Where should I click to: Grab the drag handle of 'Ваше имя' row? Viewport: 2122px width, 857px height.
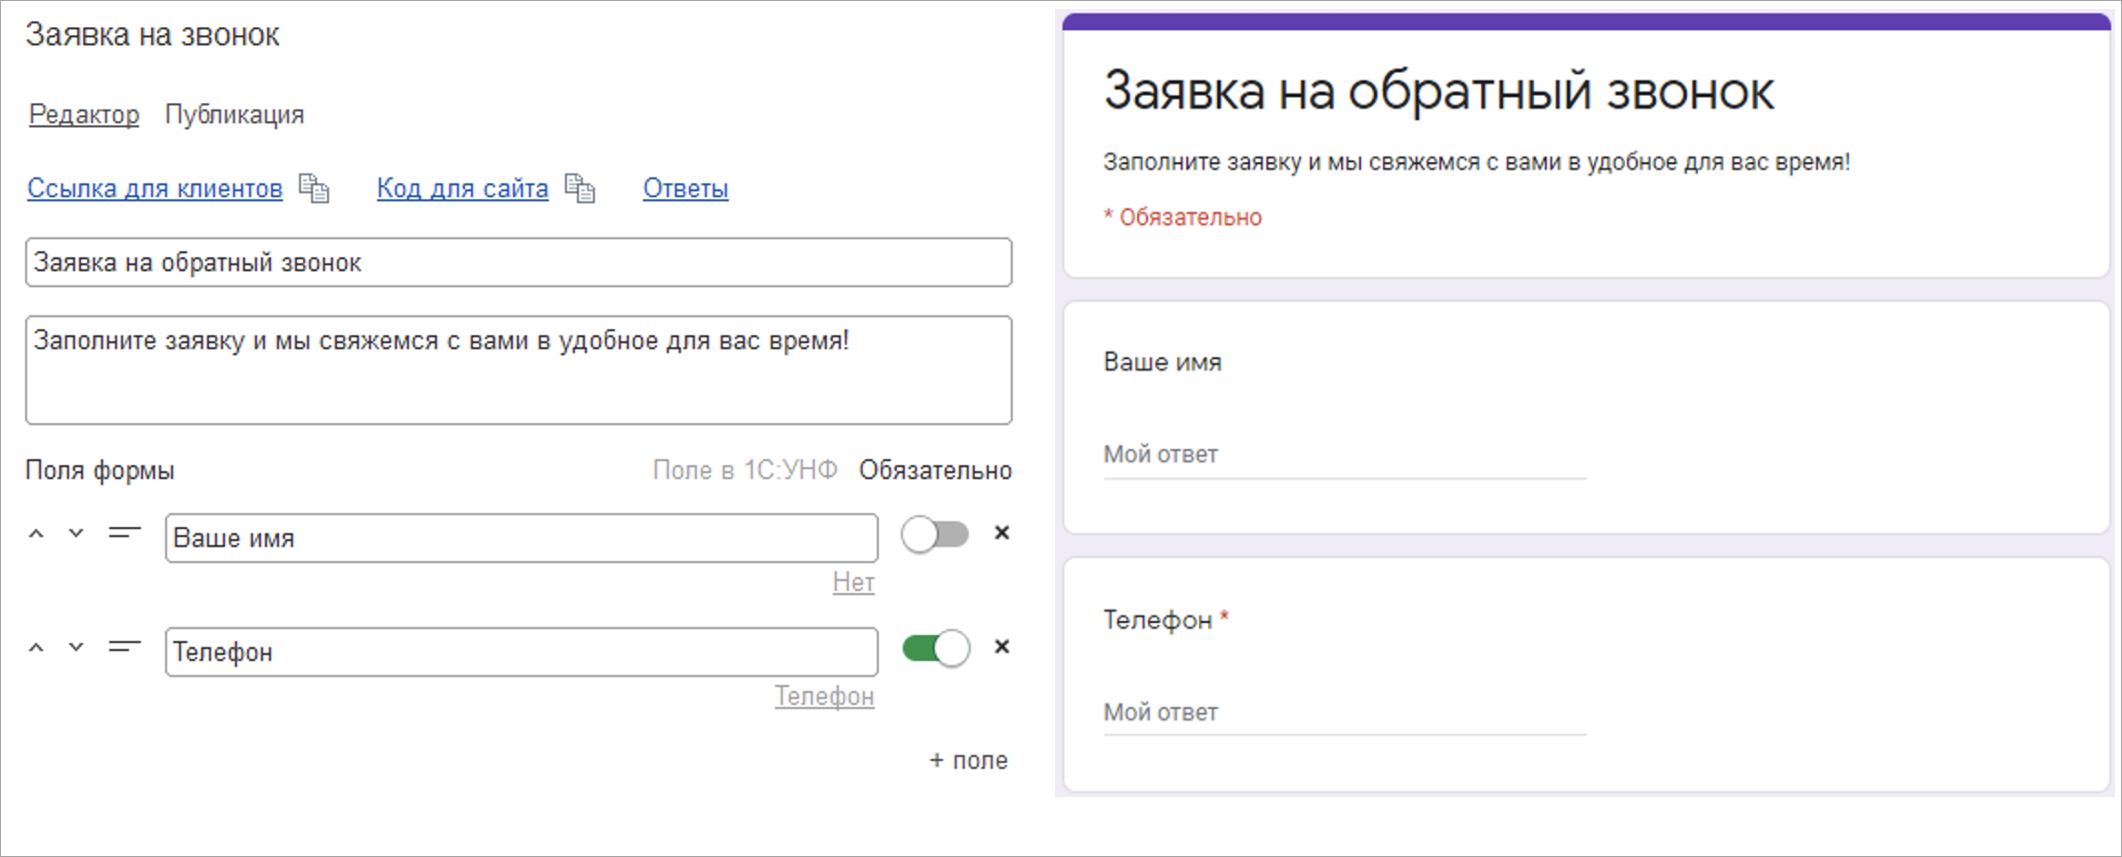click(x=125, y=534)
